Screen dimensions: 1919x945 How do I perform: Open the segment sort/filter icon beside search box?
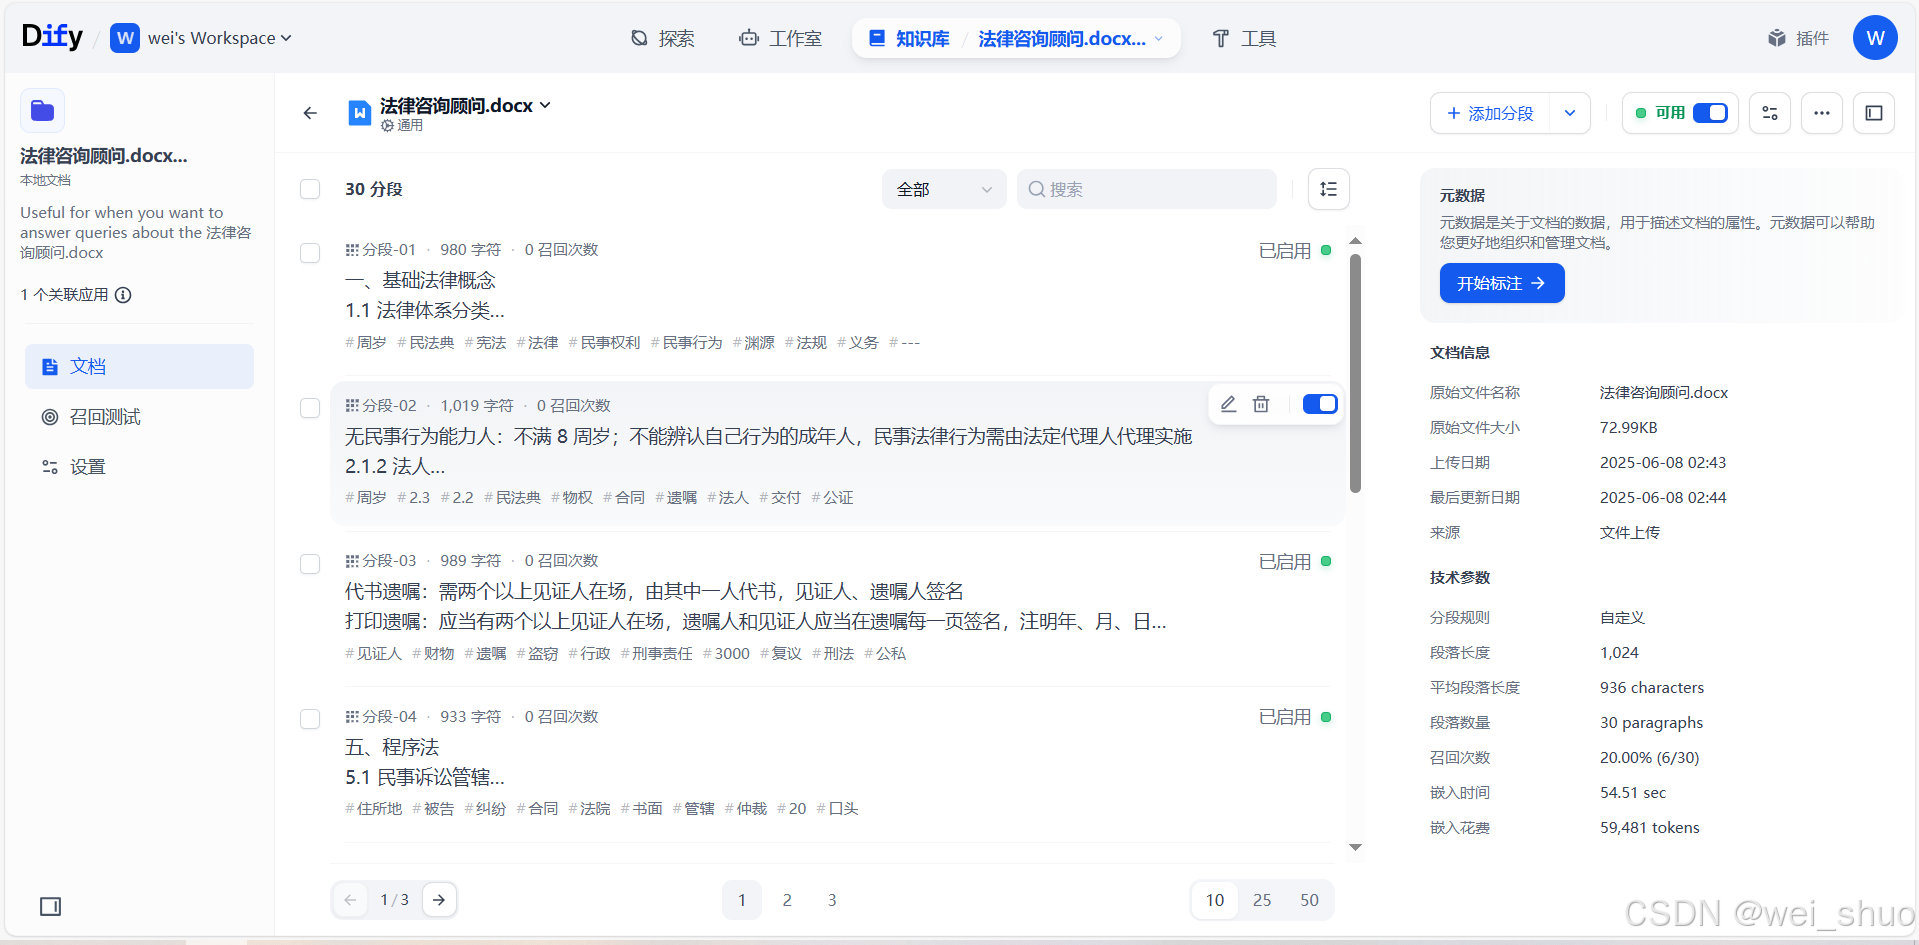(x=1328, y=189)
